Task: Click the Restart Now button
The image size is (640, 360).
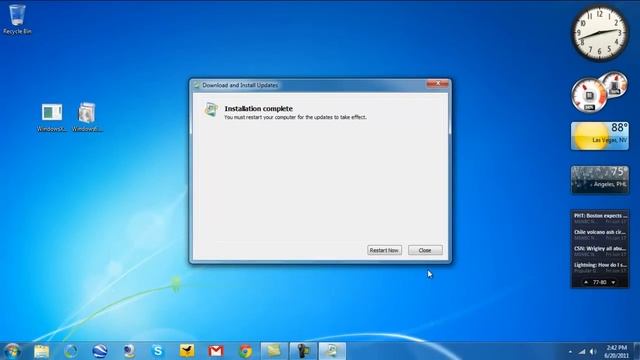Action: 384,250
